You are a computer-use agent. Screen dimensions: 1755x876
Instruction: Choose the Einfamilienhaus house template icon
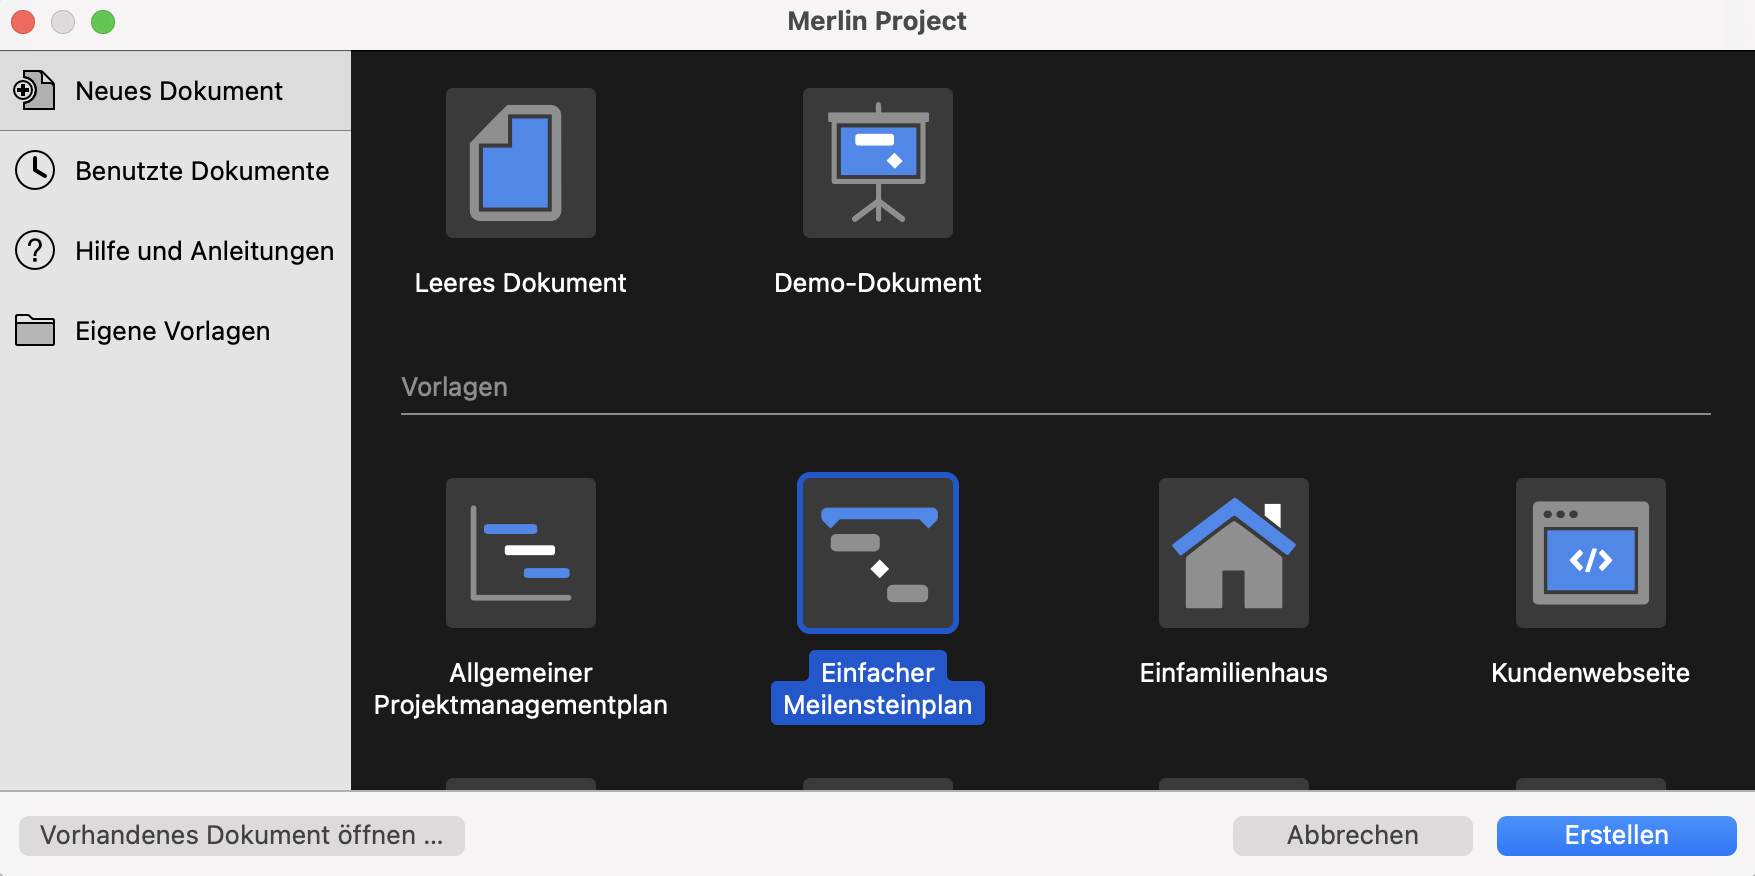point(1233,553)
